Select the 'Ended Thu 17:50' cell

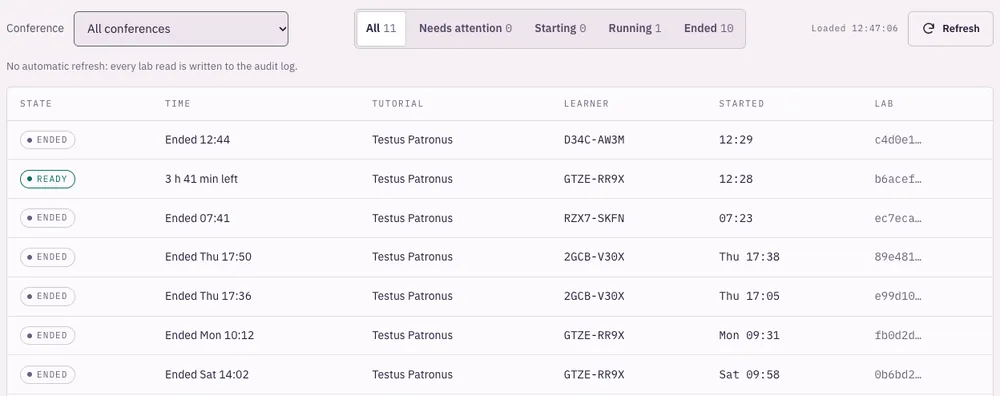coord(208,257)
